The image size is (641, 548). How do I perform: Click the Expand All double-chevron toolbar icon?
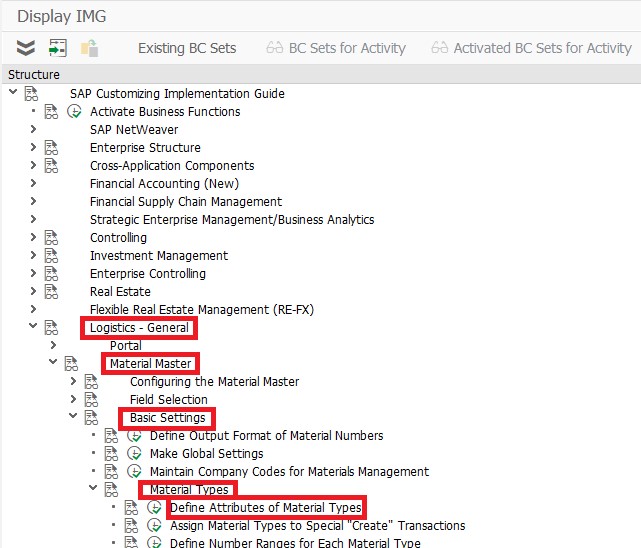26,48
